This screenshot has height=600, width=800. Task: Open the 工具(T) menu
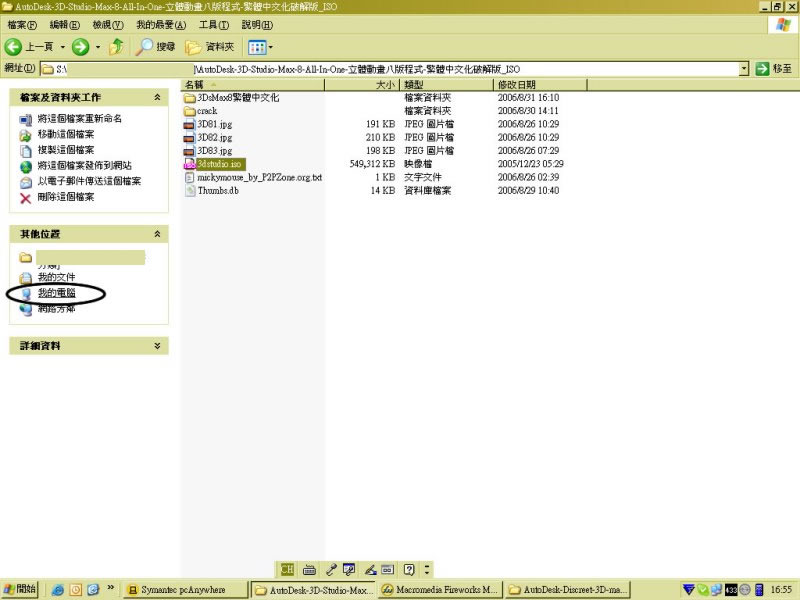tap(214, 24)
